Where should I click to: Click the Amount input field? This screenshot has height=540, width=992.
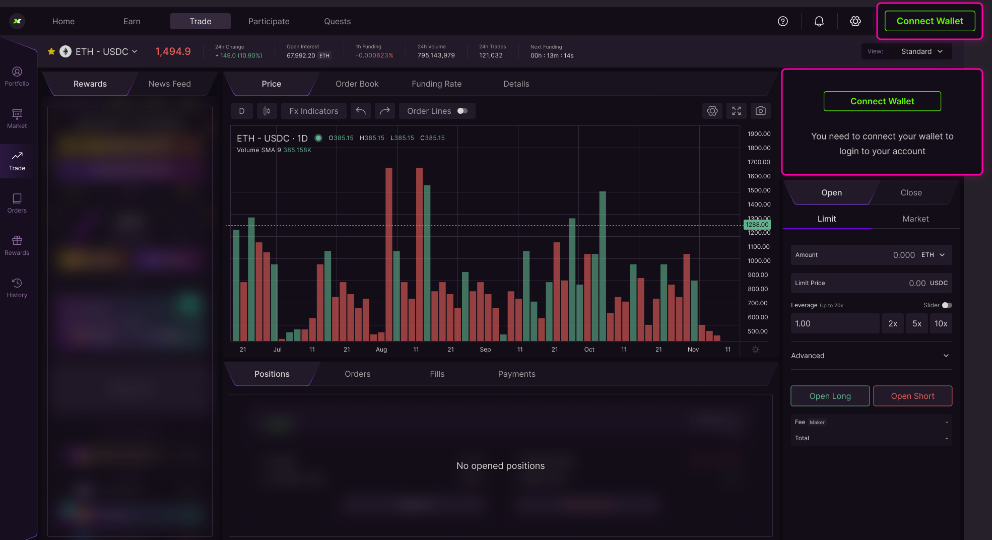point(871,255)
